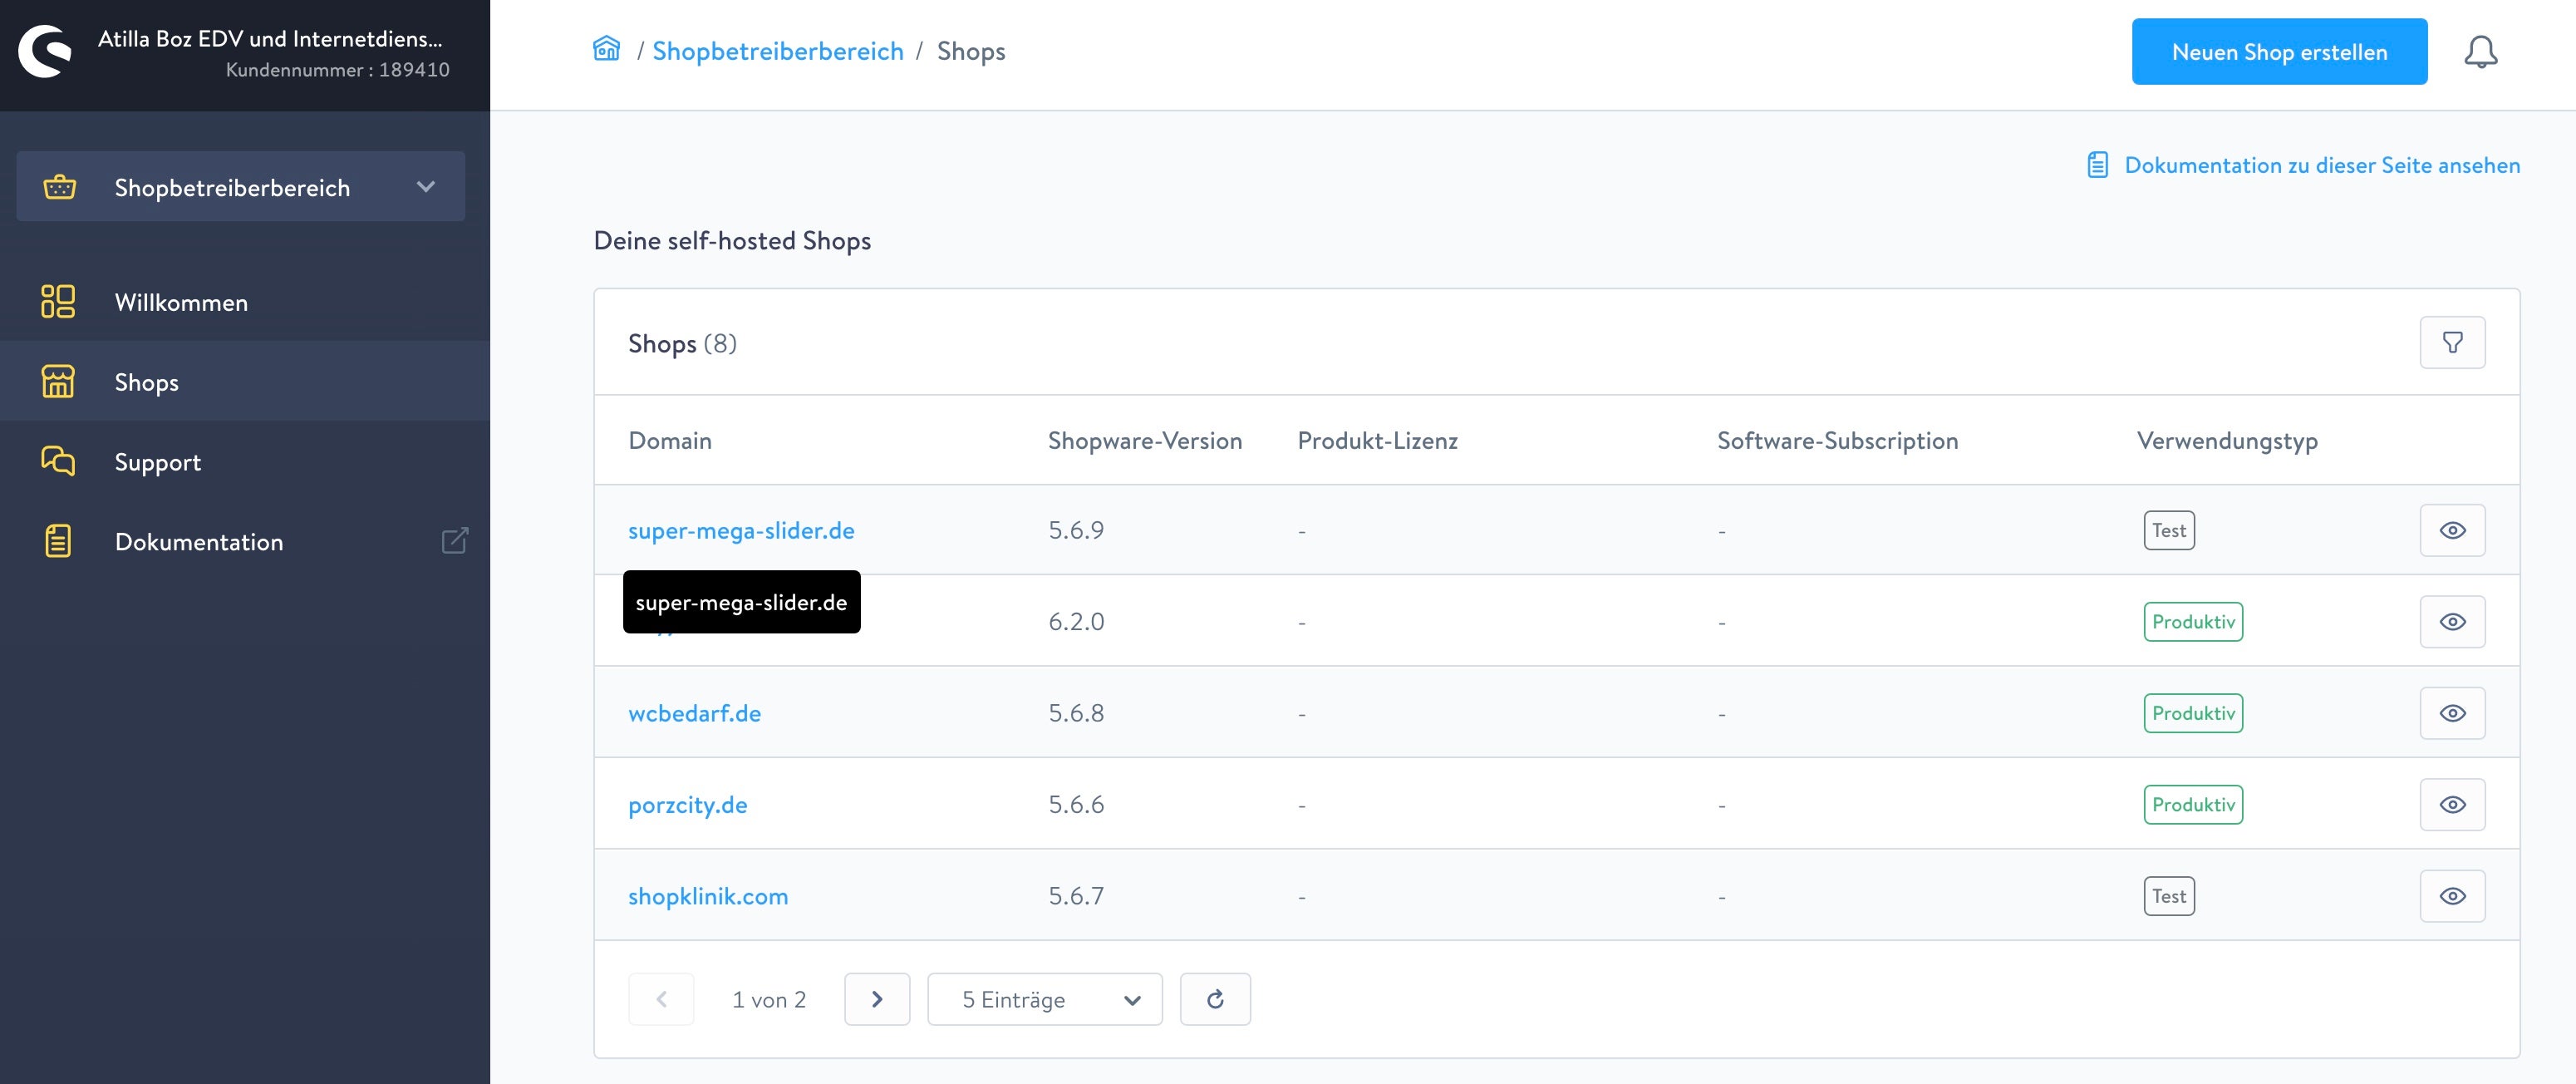
Task: Click the Shopbetreiberbereich breadcrumb link
Action: [x=777, y=51]
